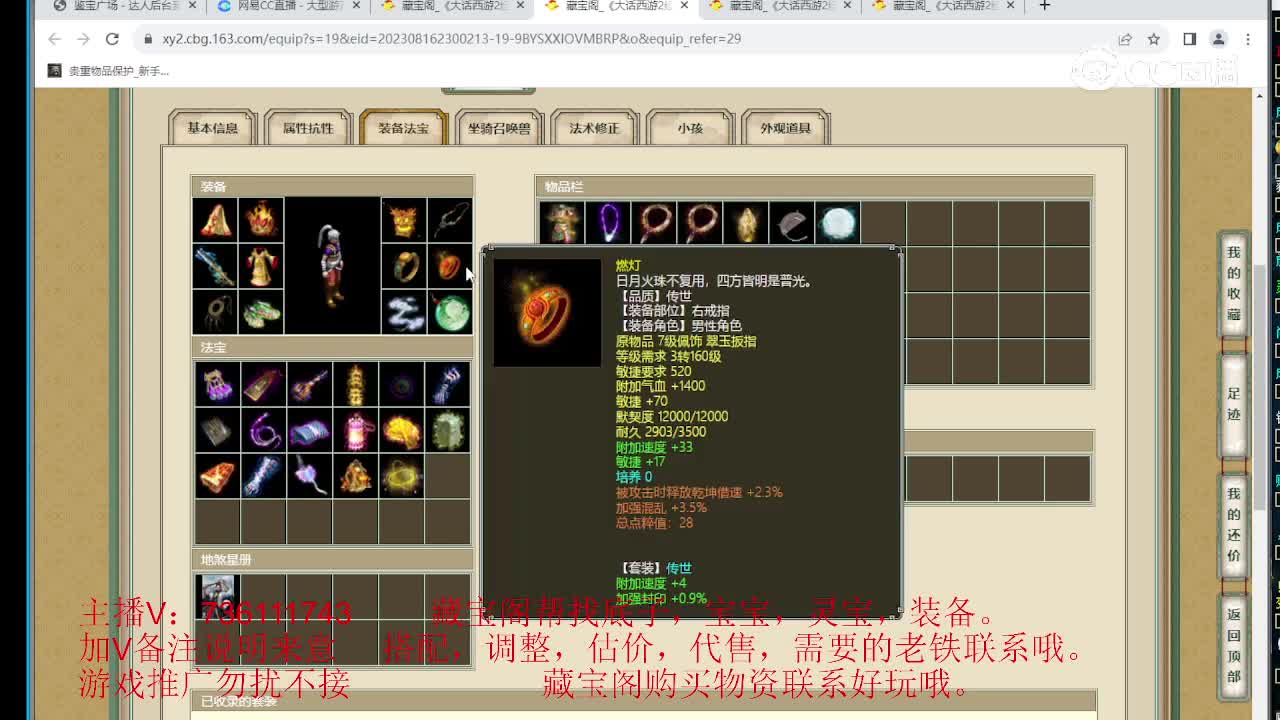1280x720 pixels.
Task: Click the golden mask equipment icon
Action: 403,220
